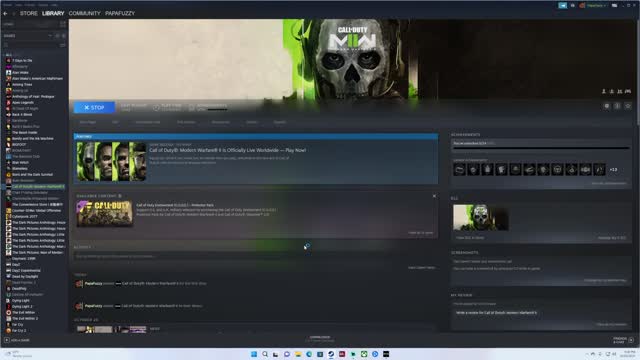Open the STORE tab
The image size is (640, 360).
29,13
